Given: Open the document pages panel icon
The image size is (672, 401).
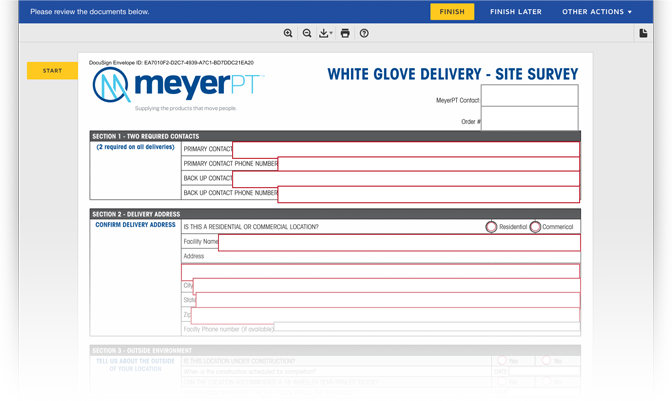Looking at the screenshot, I should click(643, 33).
